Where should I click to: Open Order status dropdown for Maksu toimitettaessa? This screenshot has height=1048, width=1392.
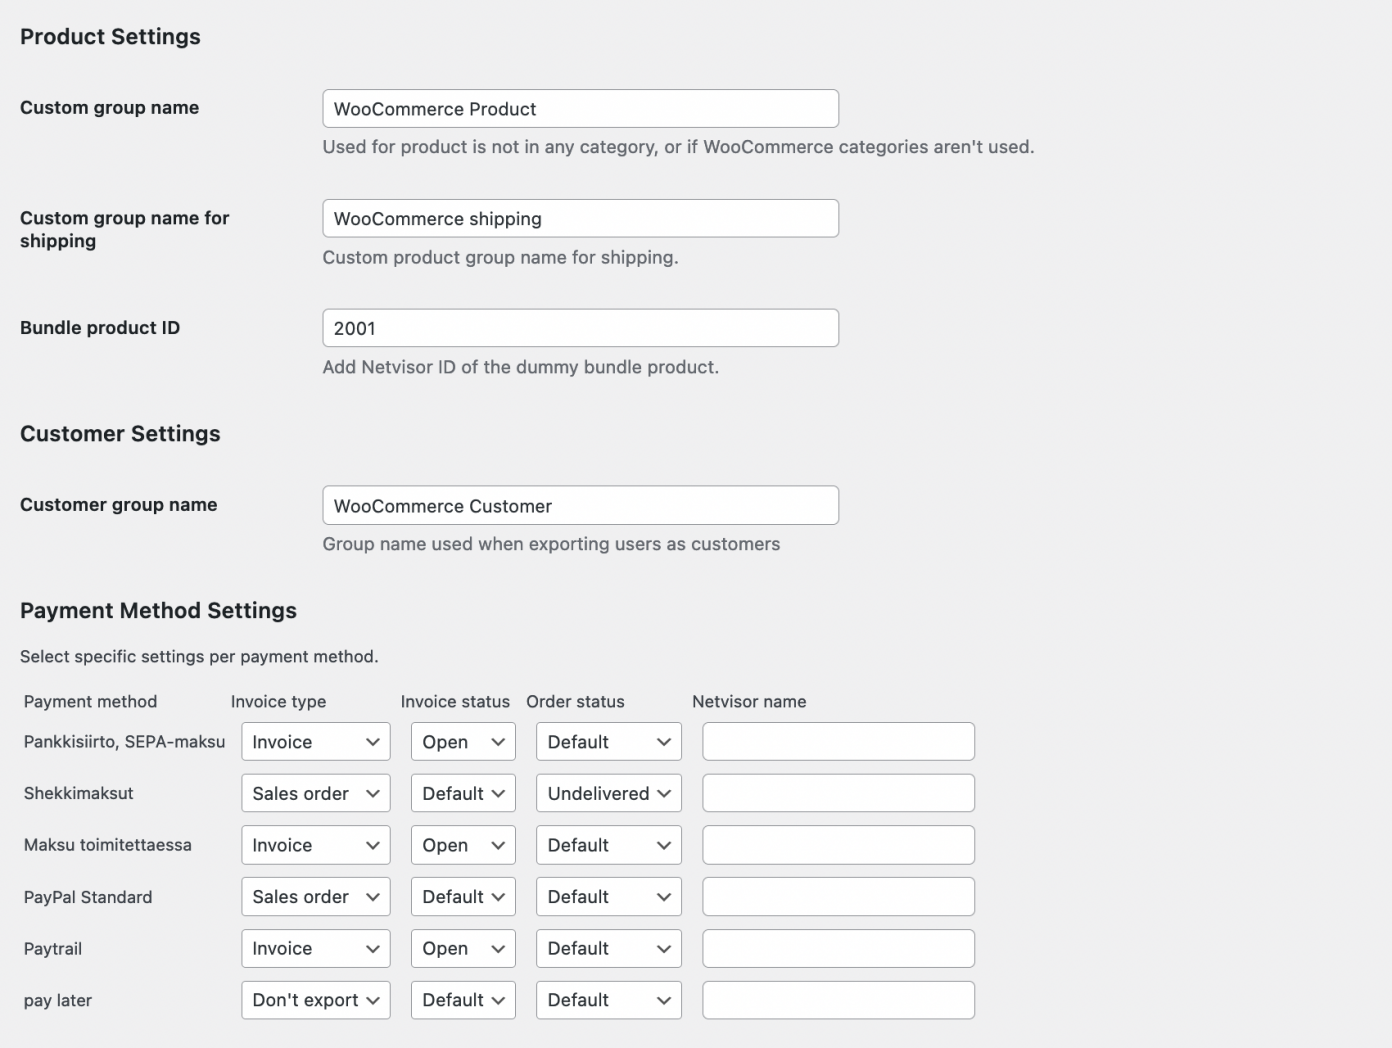608,845
